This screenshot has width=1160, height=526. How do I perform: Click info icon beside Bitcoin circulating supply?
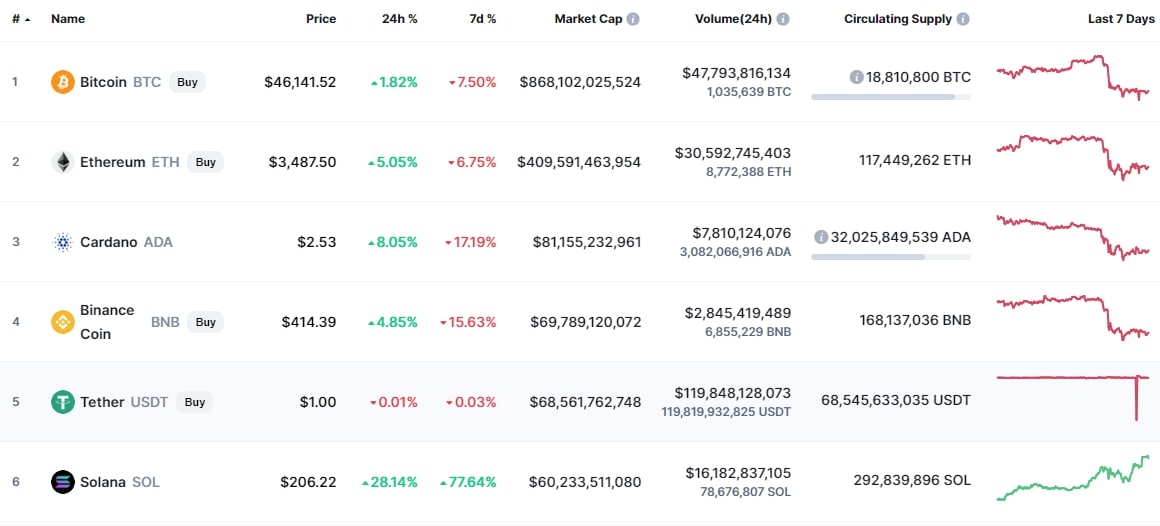[x=857, y=77]
